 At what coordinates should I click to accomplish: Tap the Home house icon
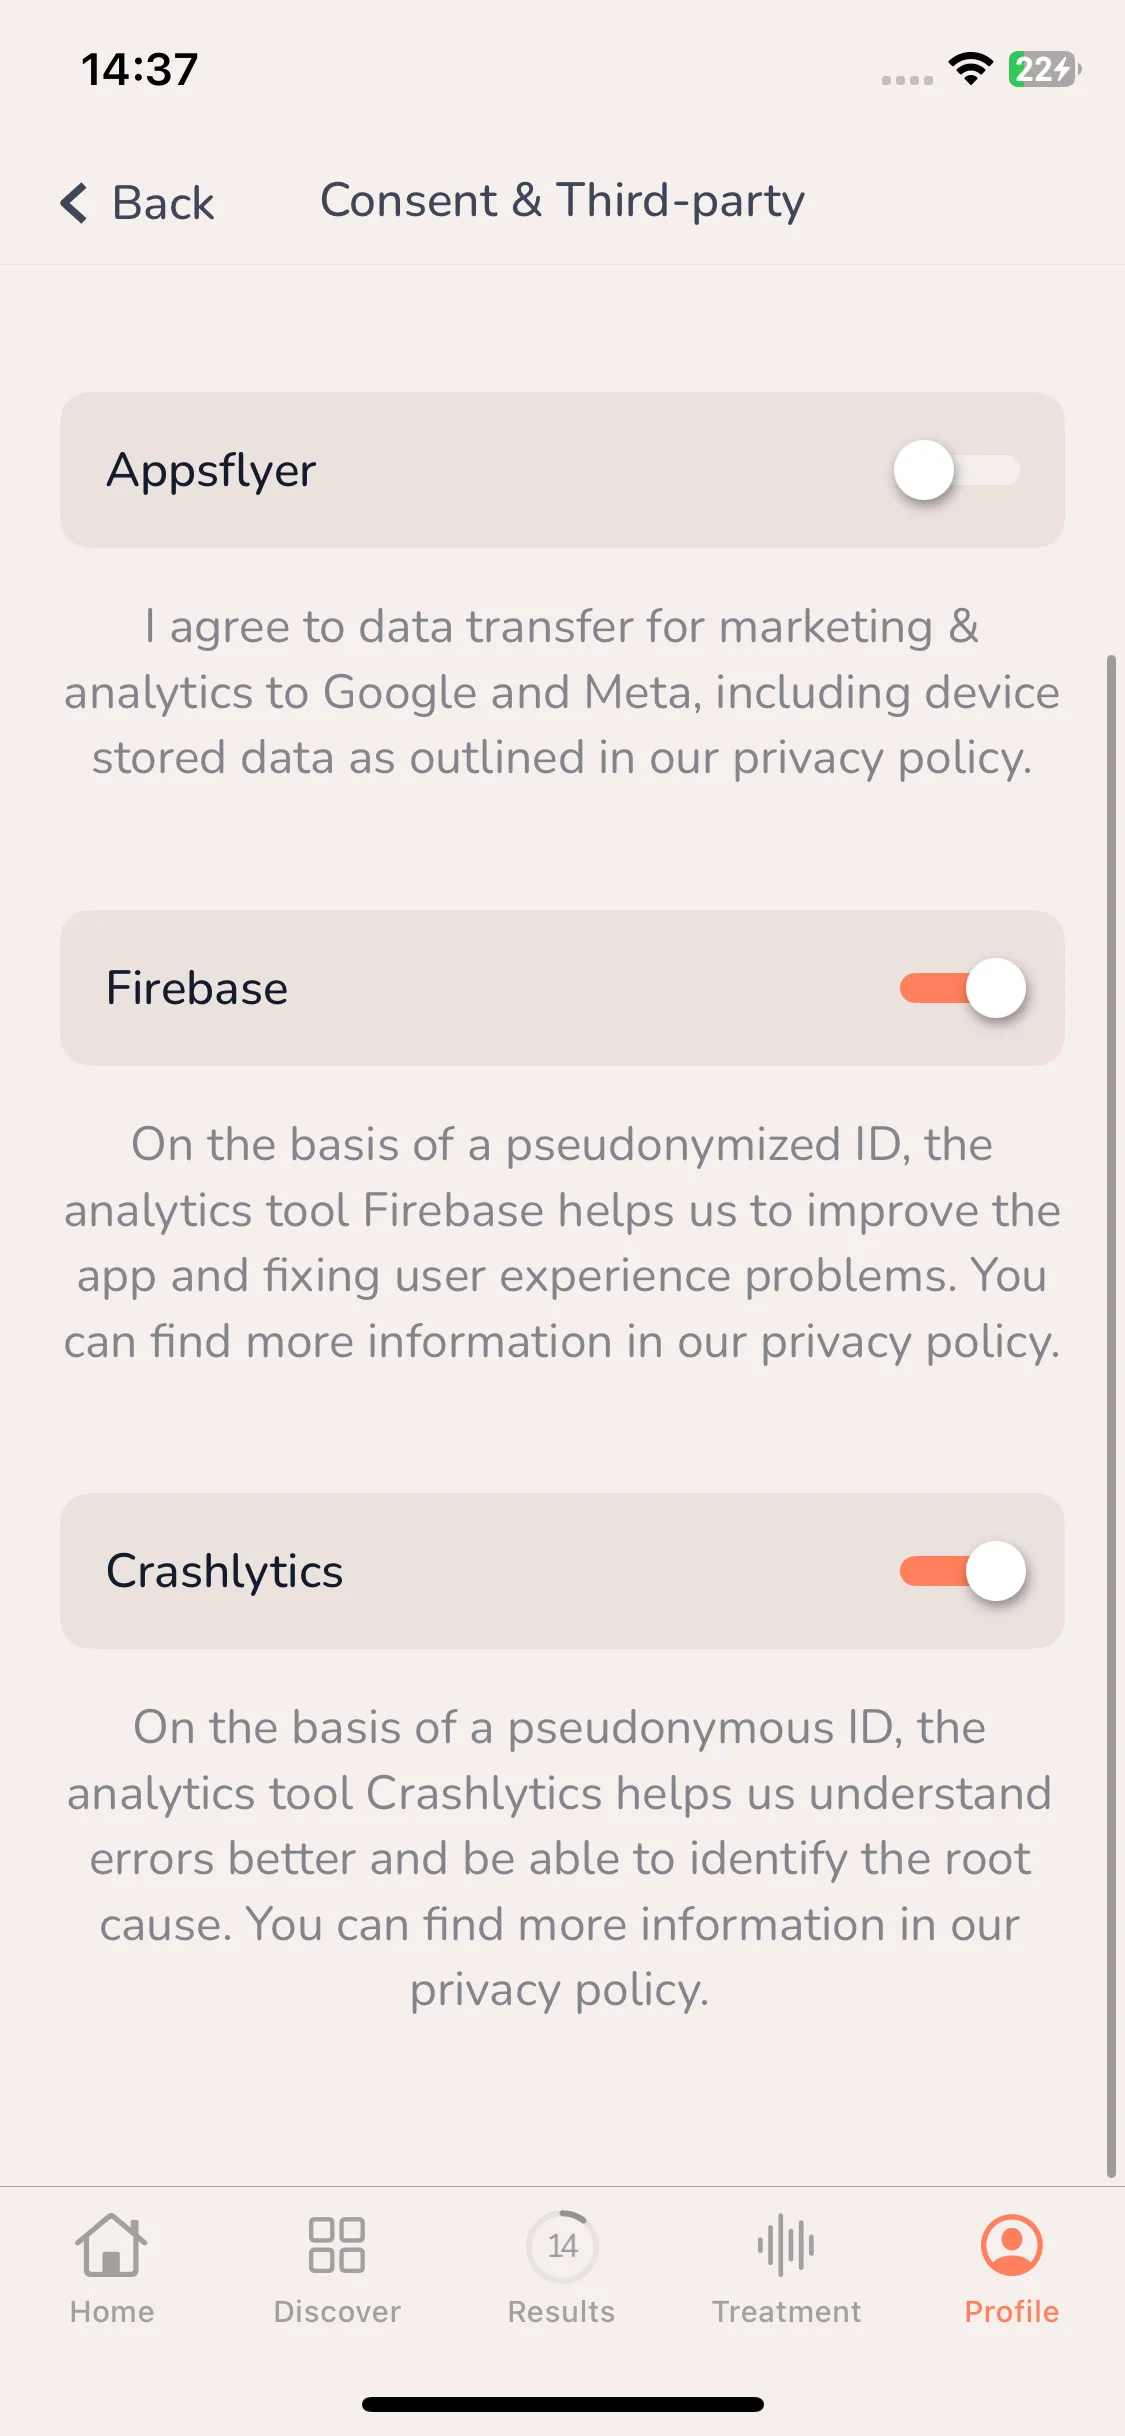point(111,2245)
